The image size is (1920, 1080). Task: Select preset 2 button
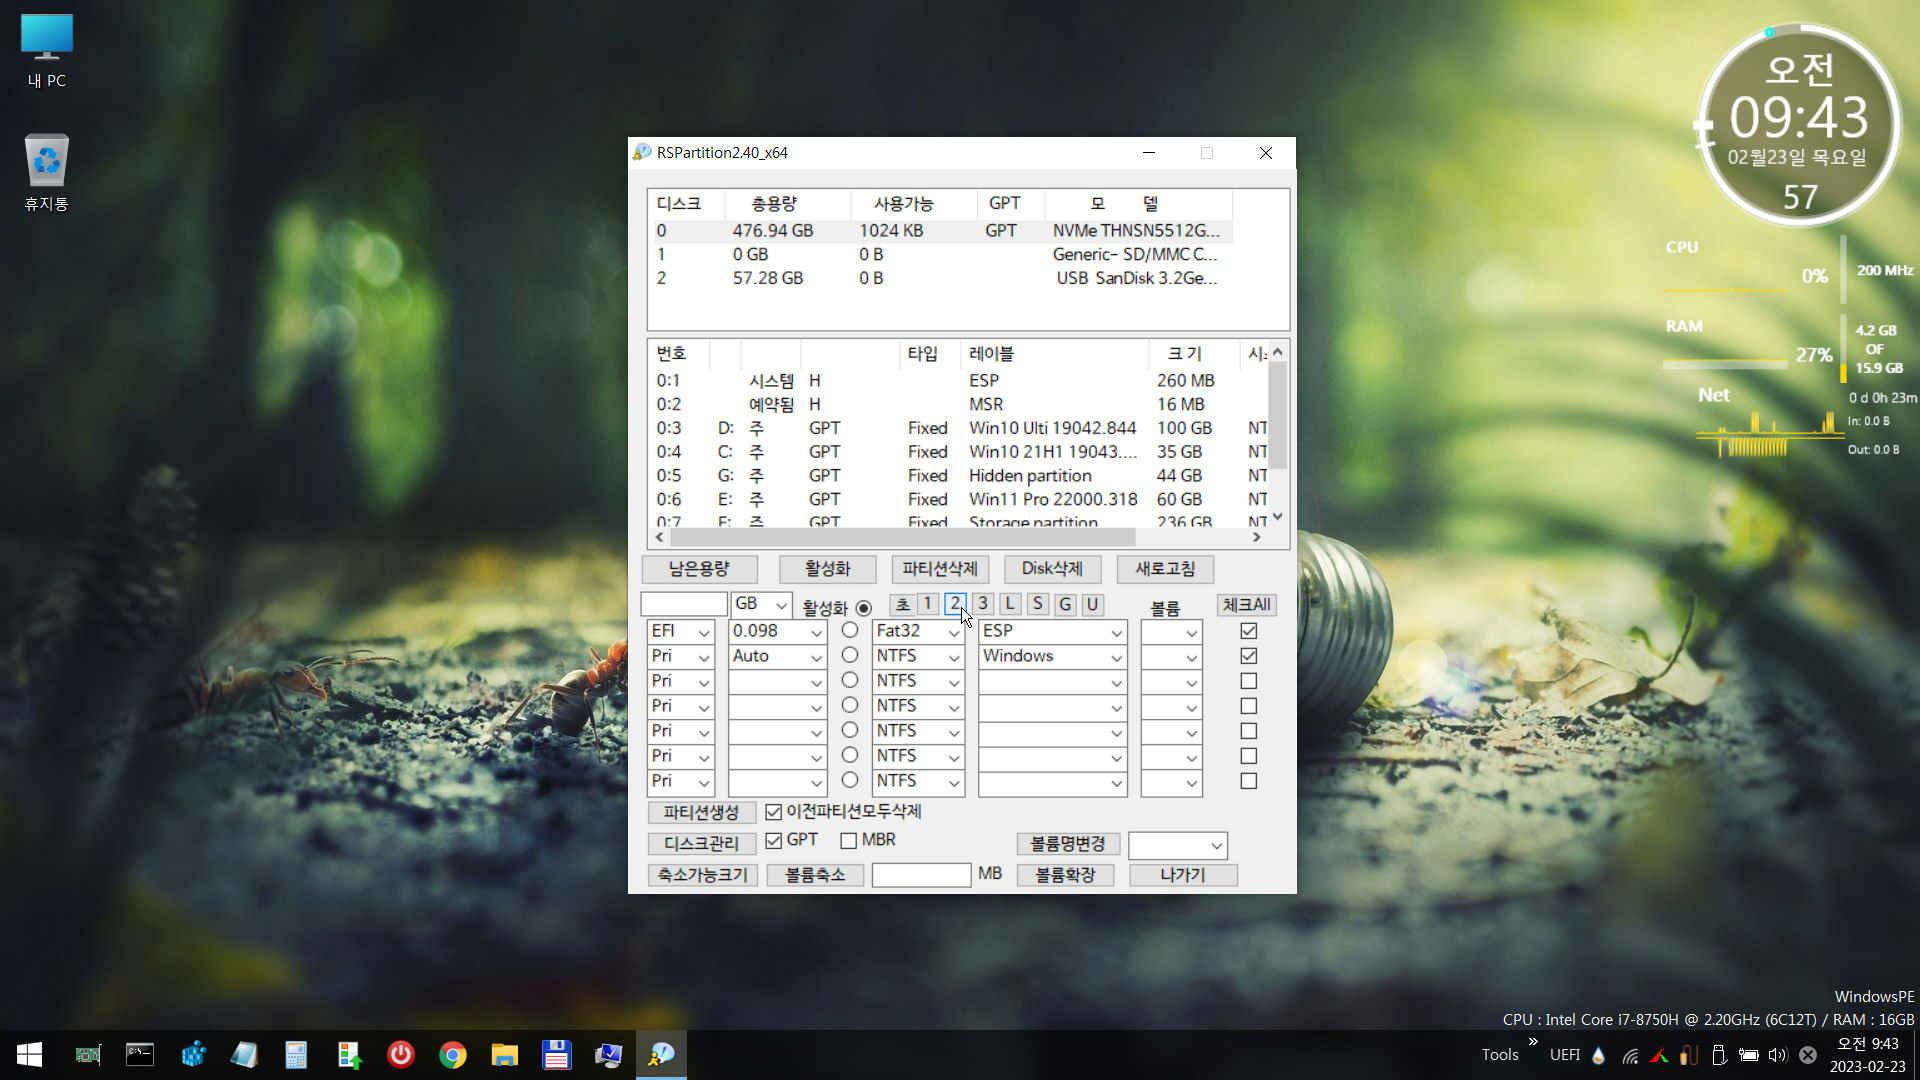coord(955,604)
